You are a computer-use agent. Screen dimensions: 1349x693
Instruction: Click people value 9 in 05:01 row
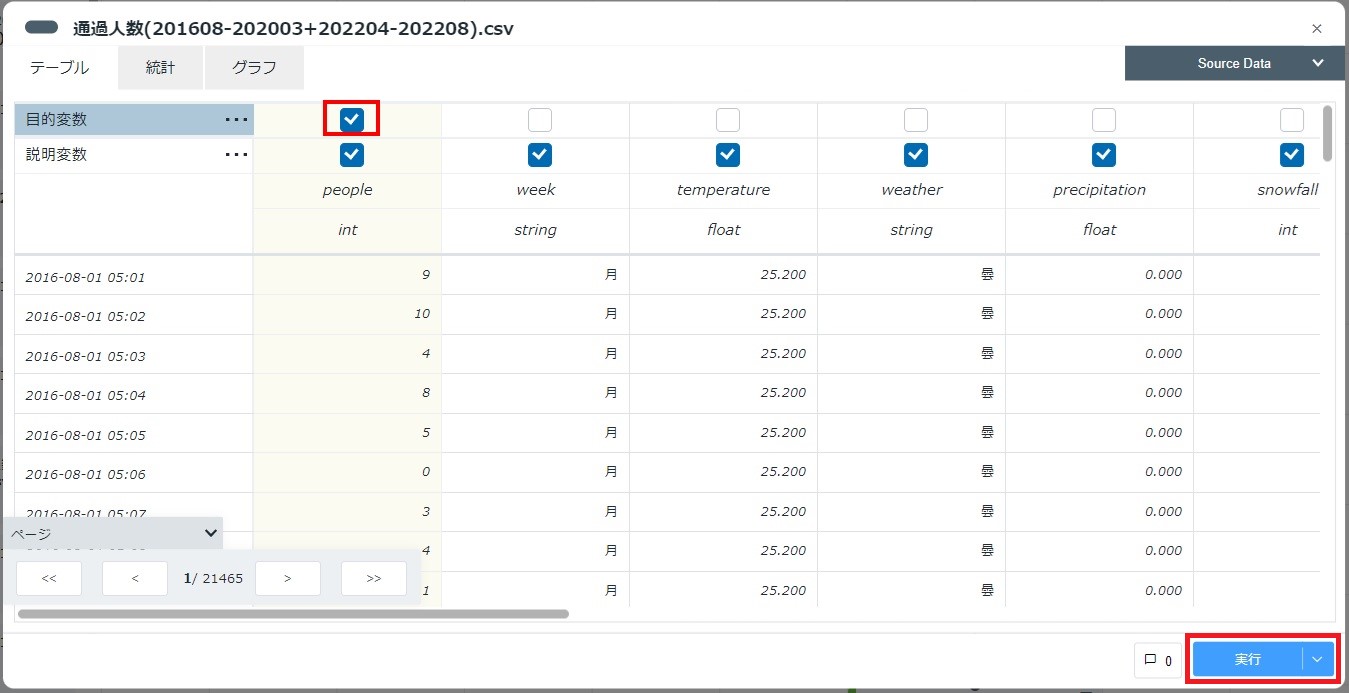click(426, 274)
